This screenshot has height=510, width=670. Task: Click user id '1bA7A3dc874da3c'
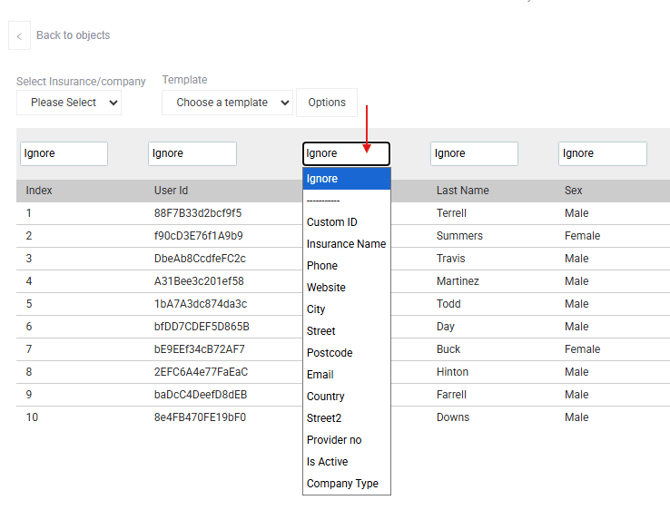tap(200, 304)
